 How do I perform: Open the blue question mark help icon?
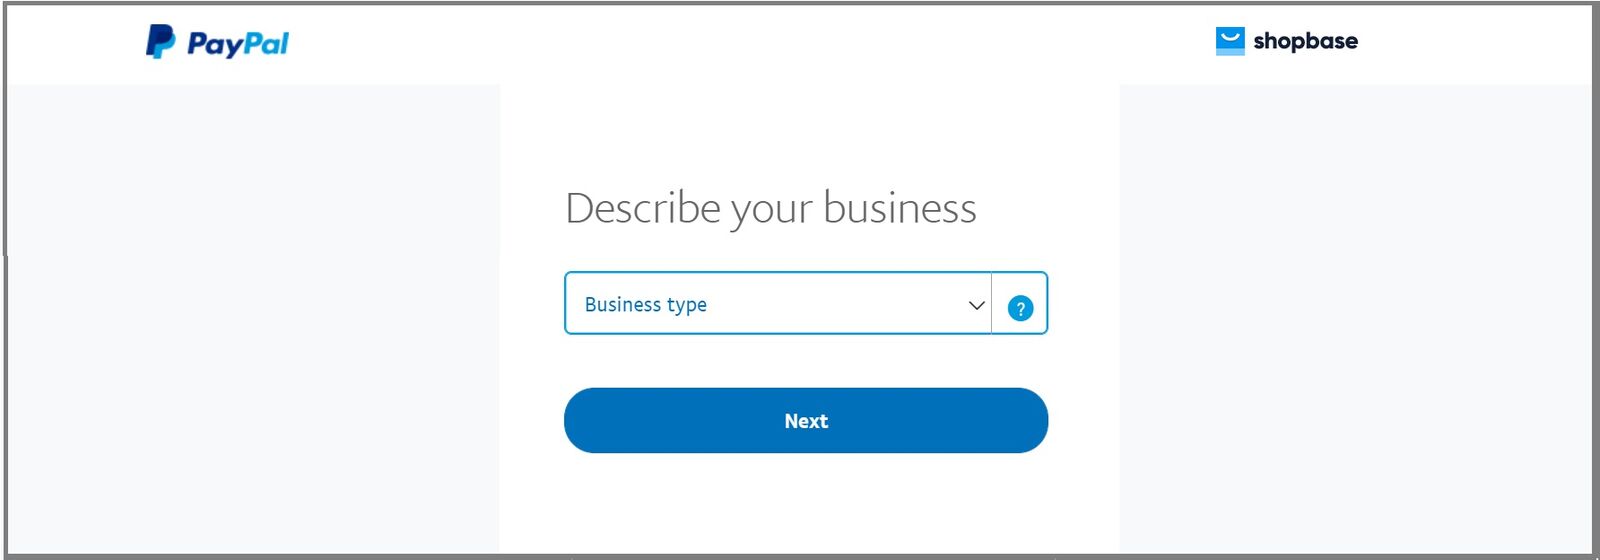1020,308
